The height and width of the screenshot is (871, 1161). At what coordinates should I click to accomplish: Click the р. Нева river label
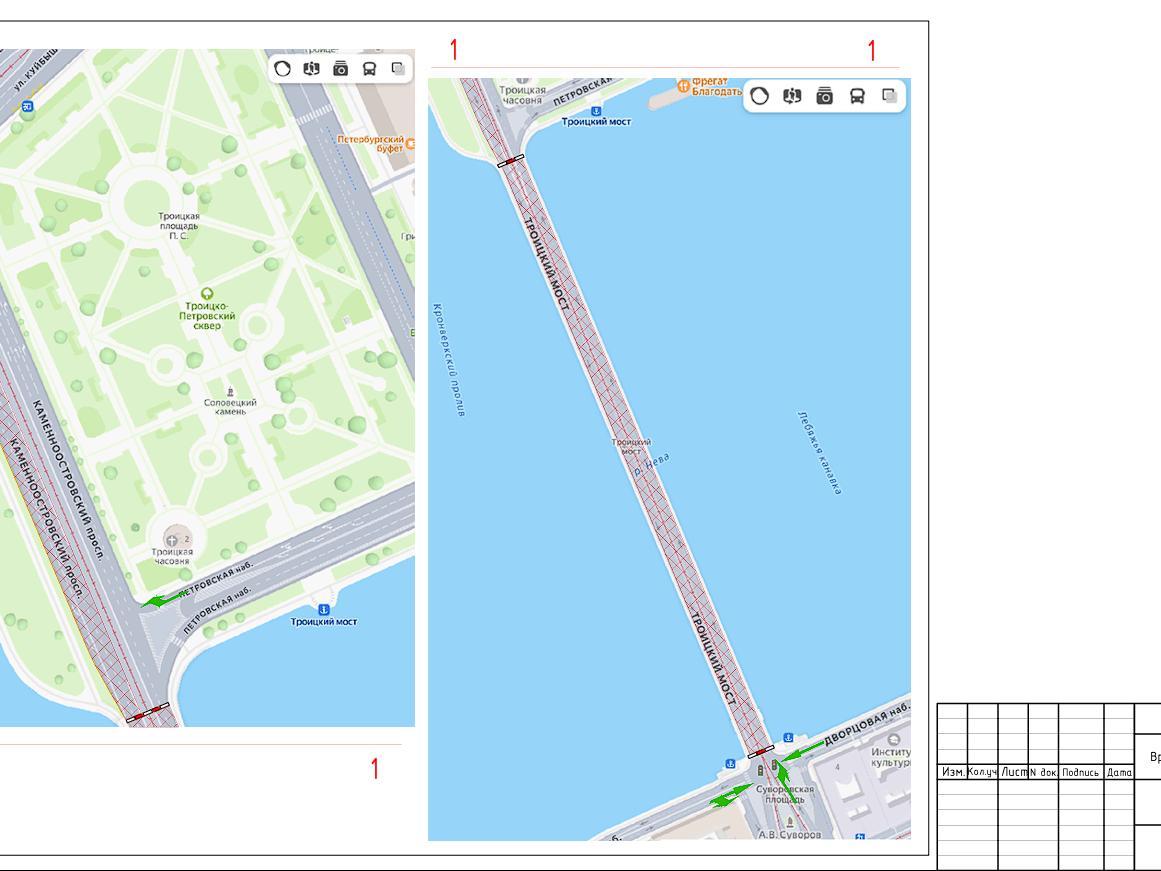click(652, 464)
